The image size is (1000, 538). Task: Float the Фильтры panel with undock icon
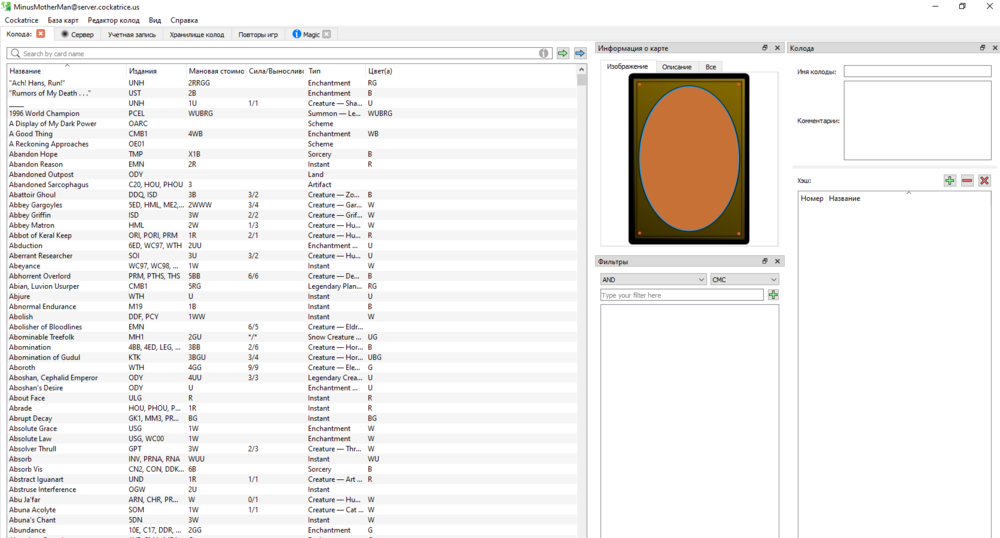point(765,262)
